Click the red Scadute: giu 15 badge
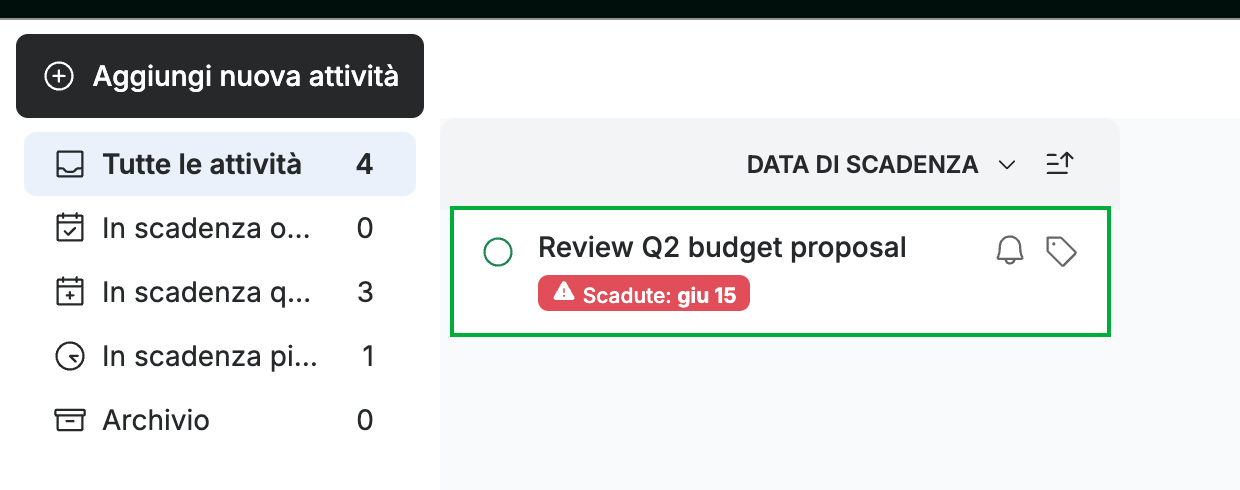 (x=644, y=295)
